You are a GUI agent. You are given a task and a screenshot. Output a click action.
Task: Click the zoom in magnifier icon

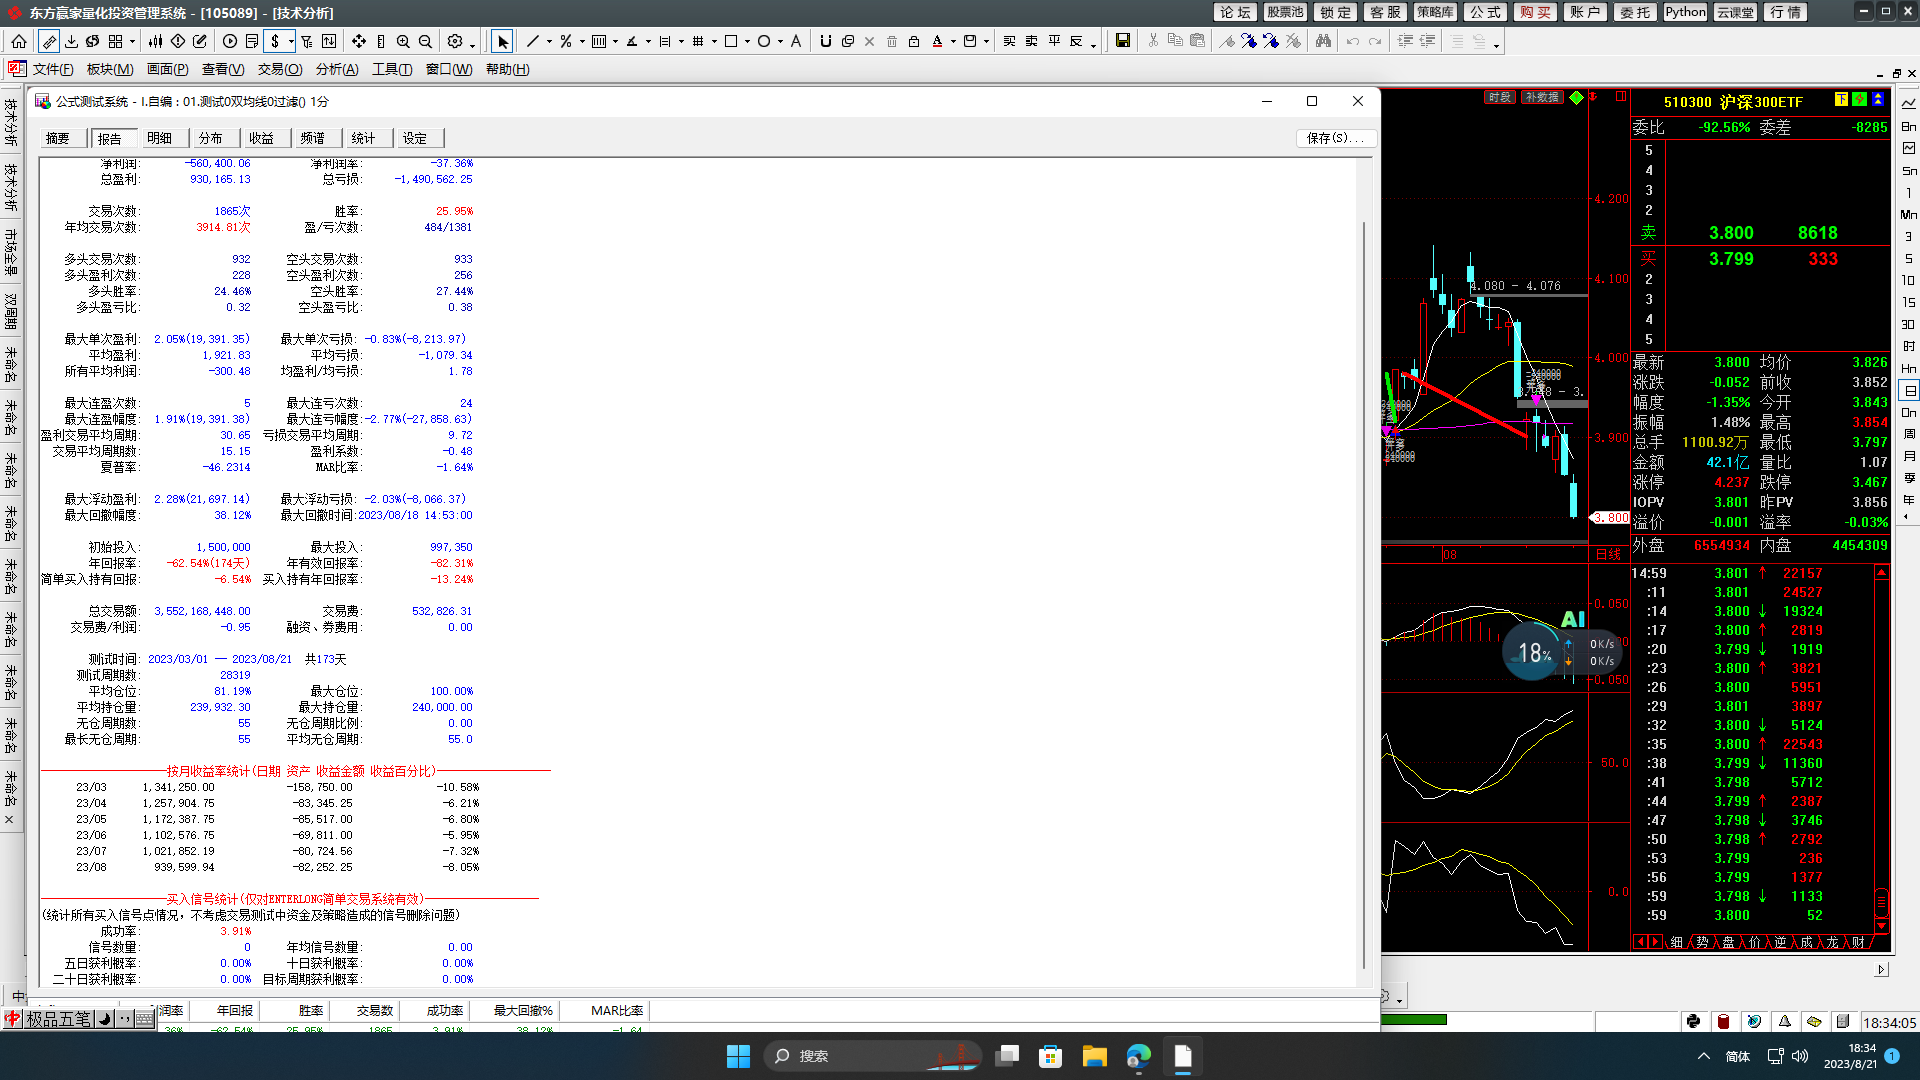tap(403, 41)
